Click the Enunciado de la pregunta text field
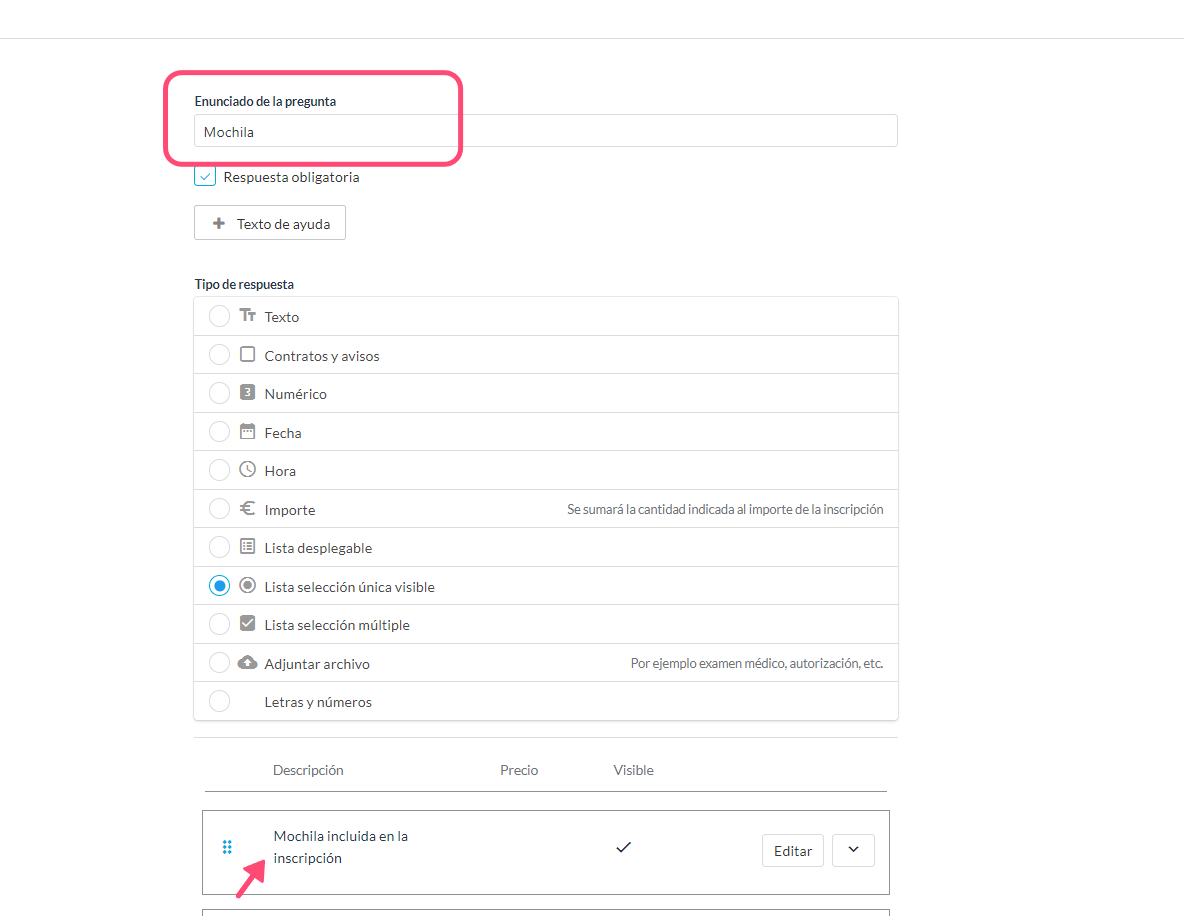Screen dimensions: 1184x916 click(546, 132)
